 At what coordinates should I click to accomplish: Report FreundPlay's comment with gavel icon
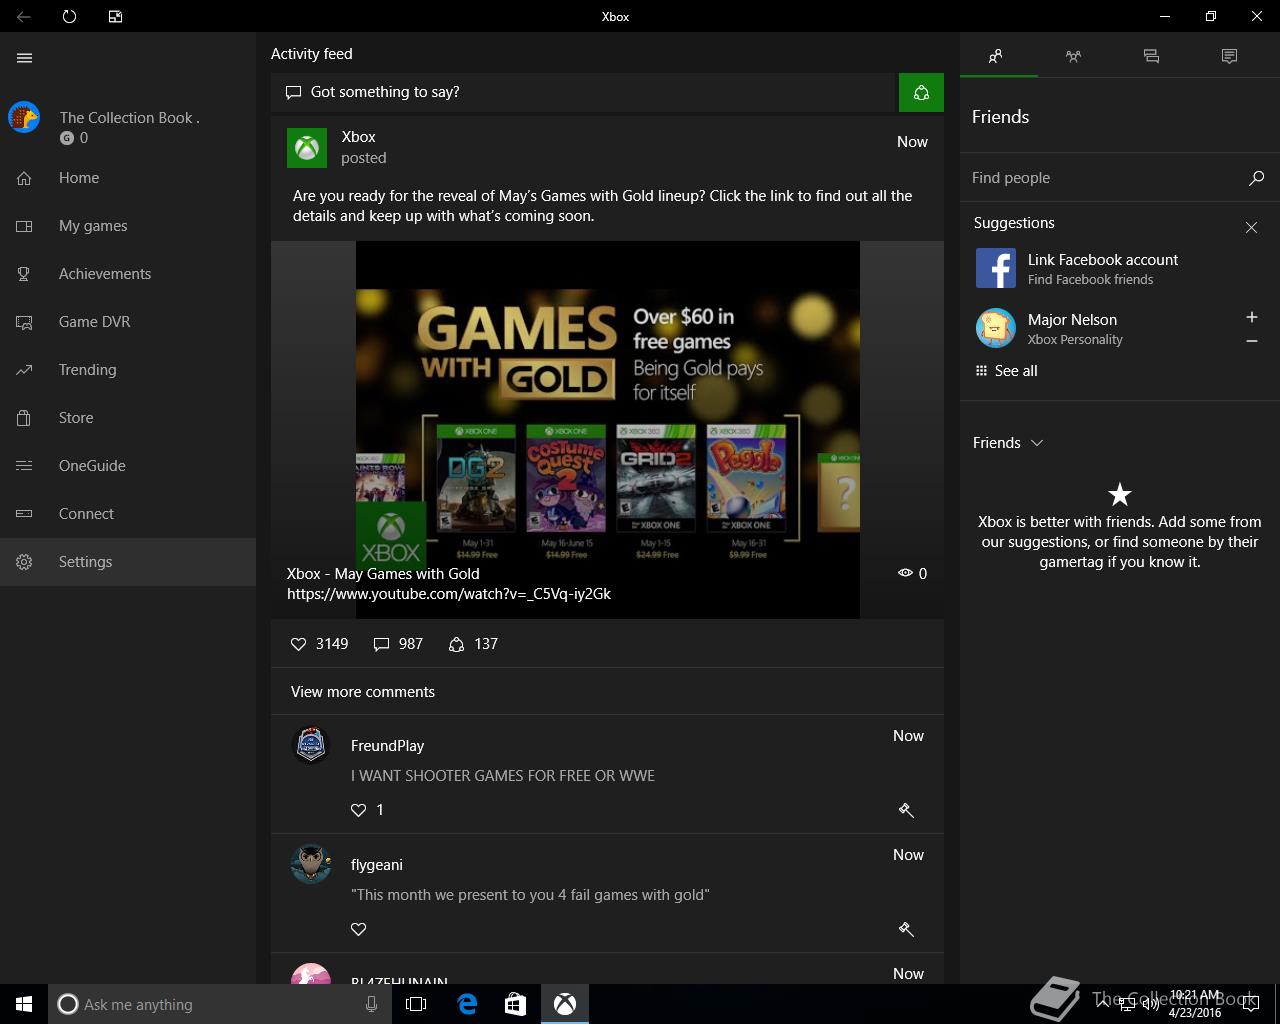coord(906,810)
